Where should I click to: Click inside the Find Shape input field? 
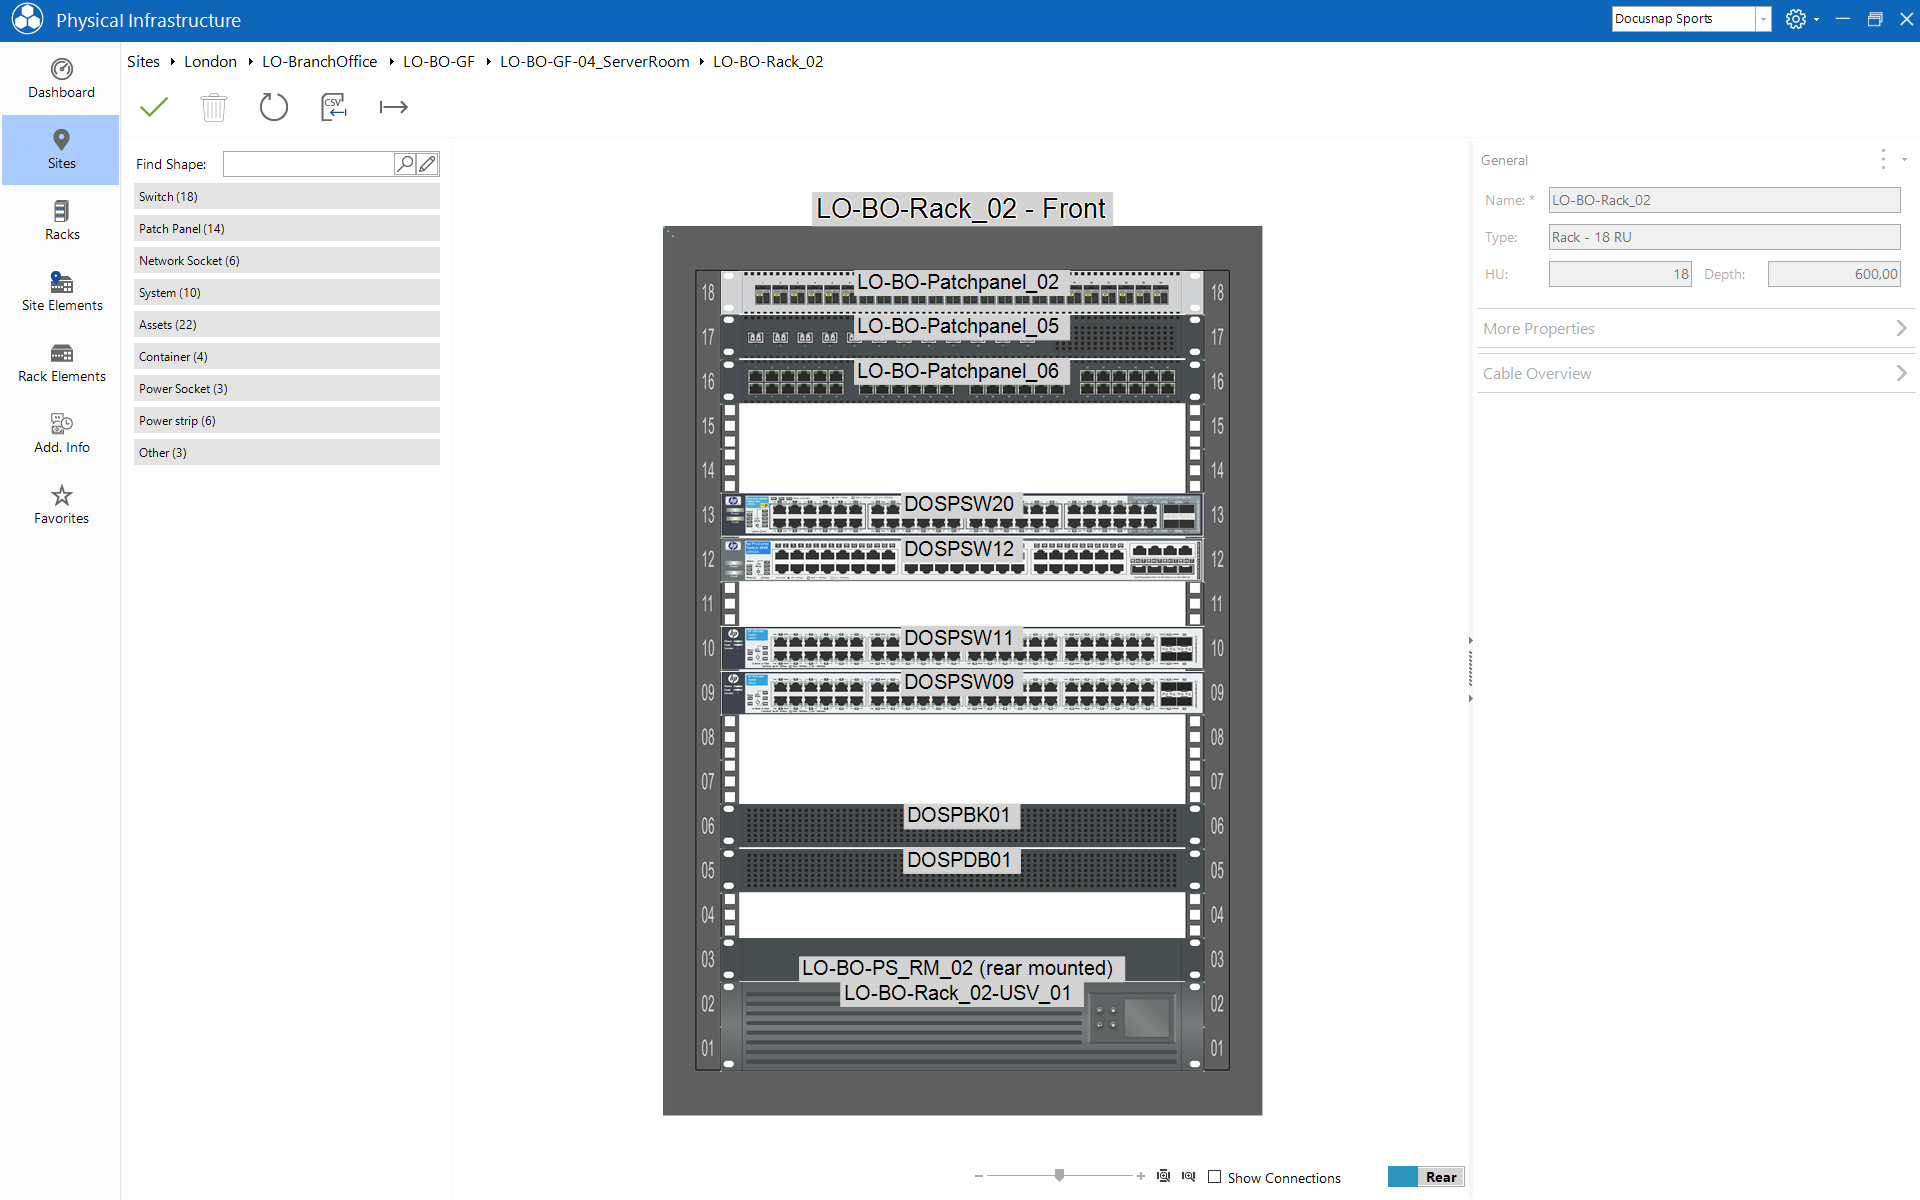[308, 164]
